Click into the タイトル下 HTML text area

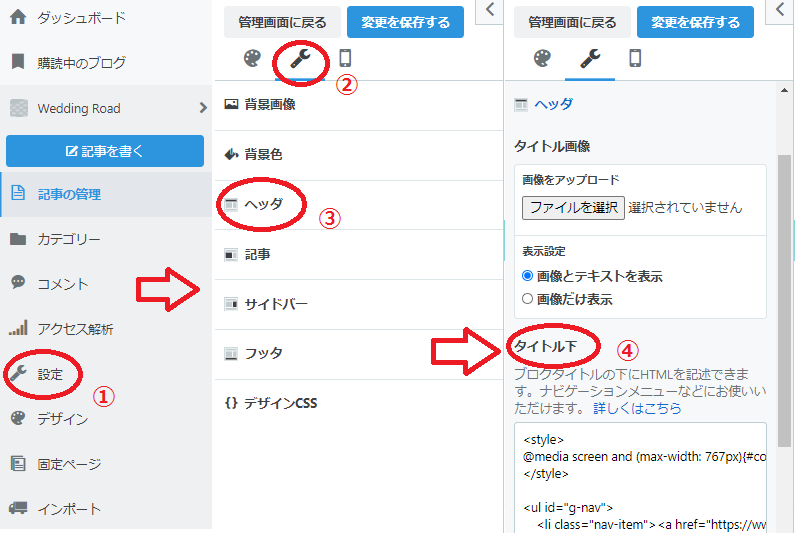640,478
